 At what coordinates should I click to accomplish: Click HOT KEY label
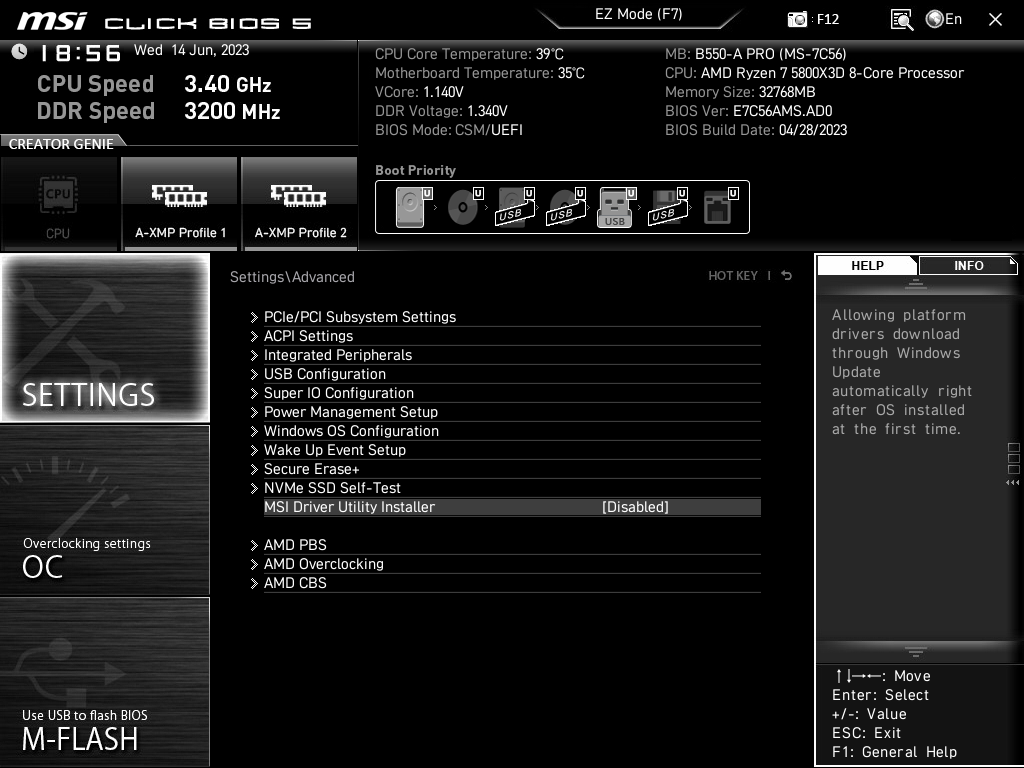[x=733, y=276]
